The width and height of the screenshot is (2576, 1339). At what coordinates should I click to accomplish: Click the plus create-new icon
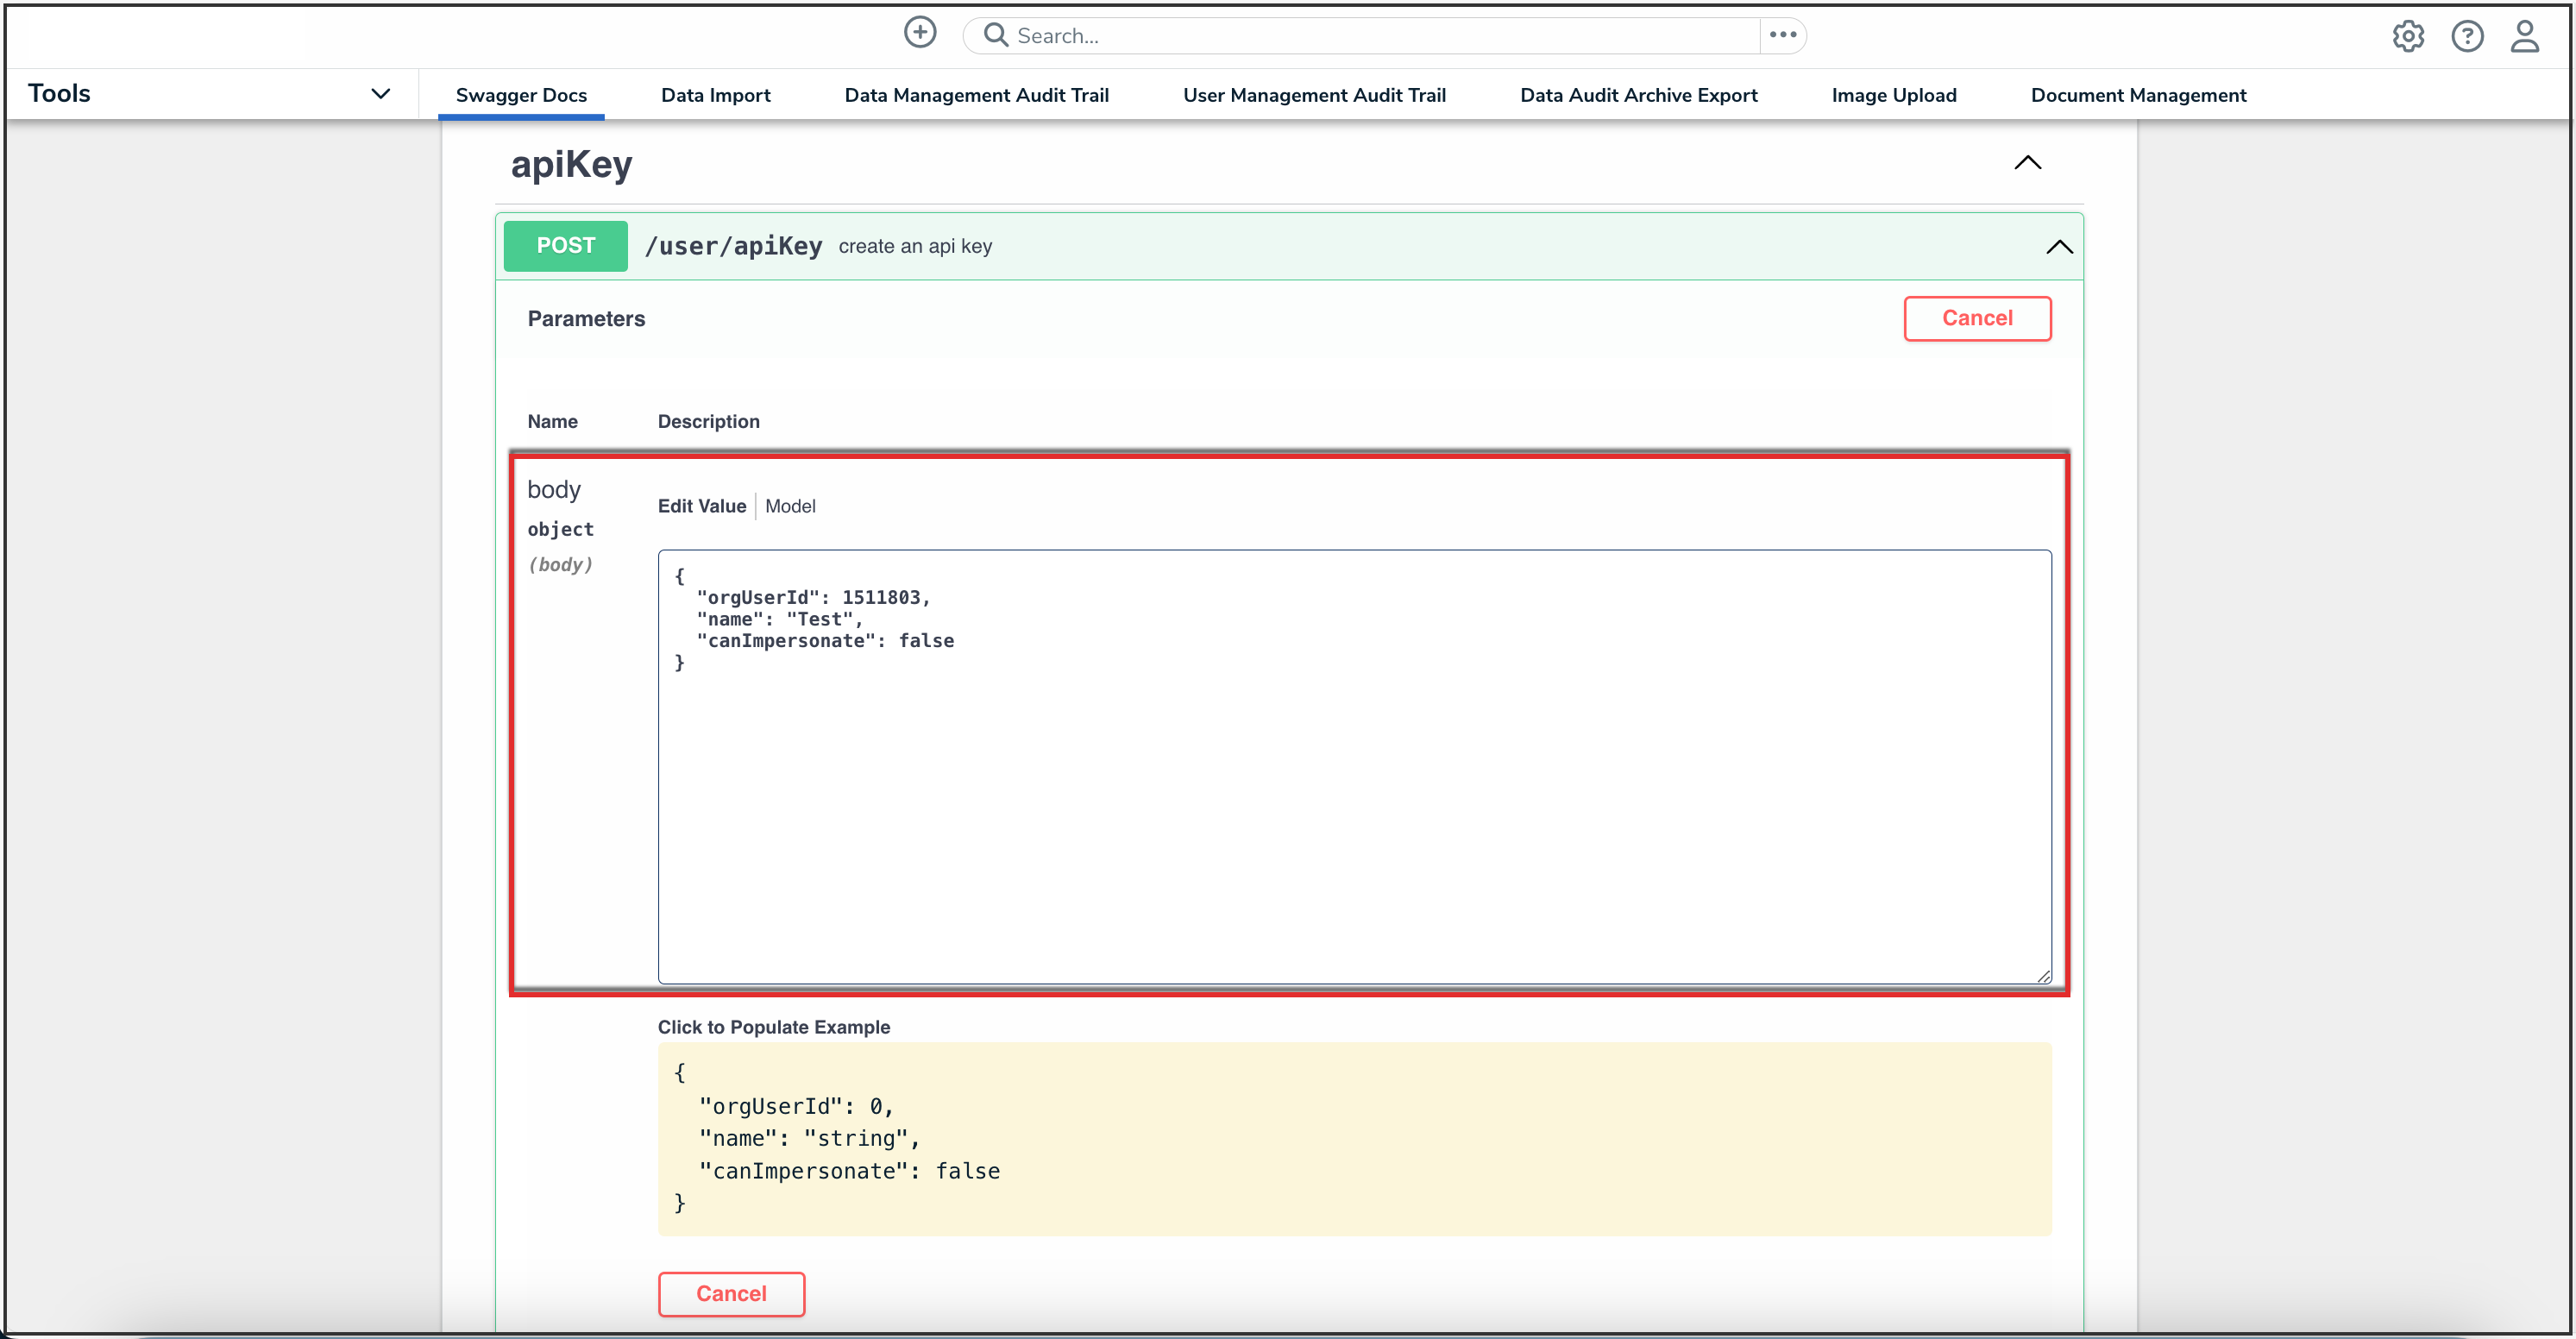(x=919, y=34)
